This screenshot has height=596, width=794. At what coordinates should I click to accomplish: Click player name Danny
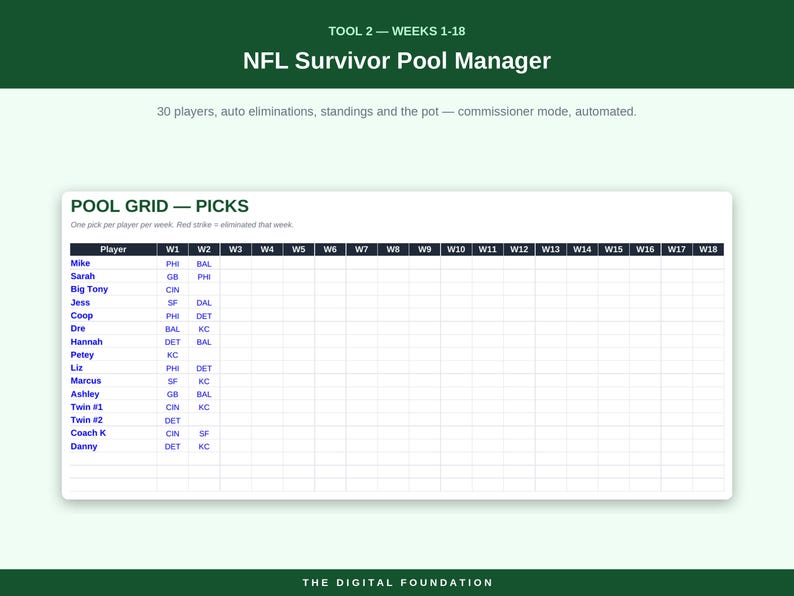click(84, 446)
